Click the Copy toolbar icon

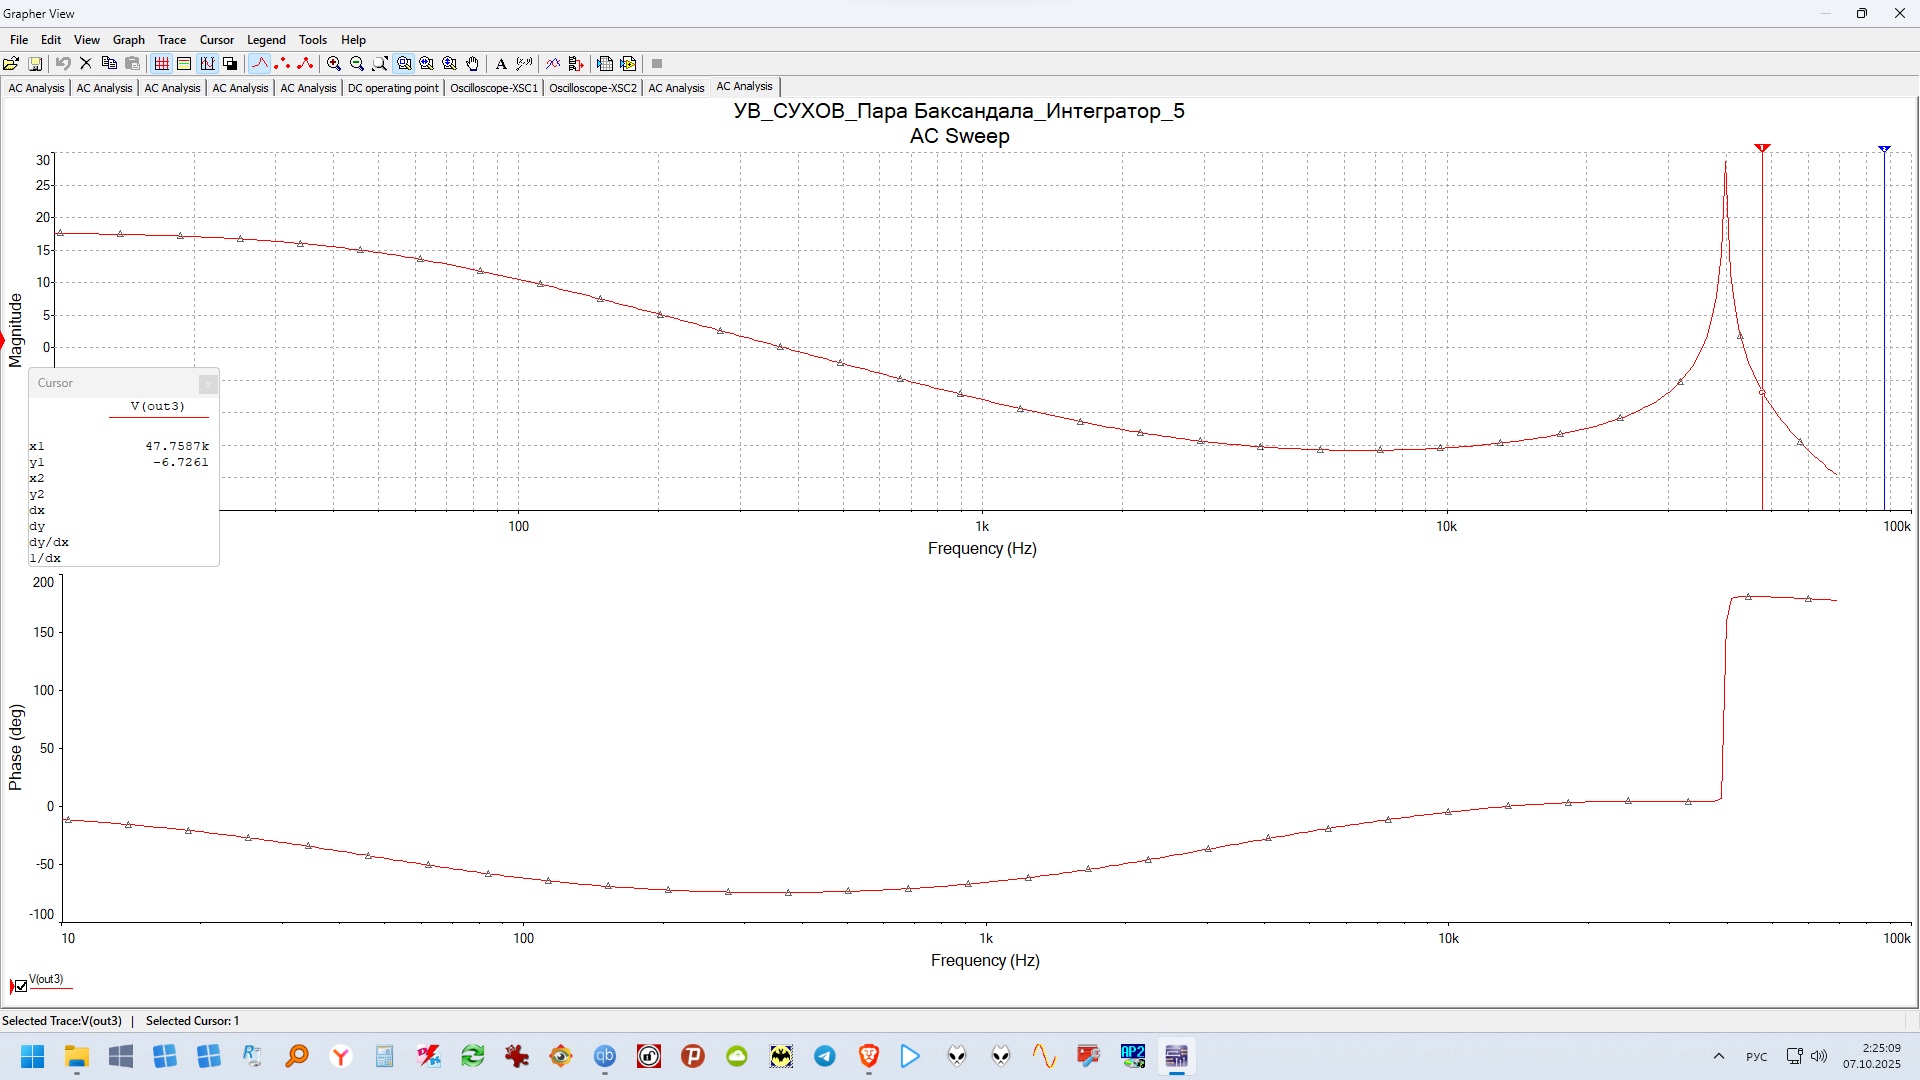point(109,63)
